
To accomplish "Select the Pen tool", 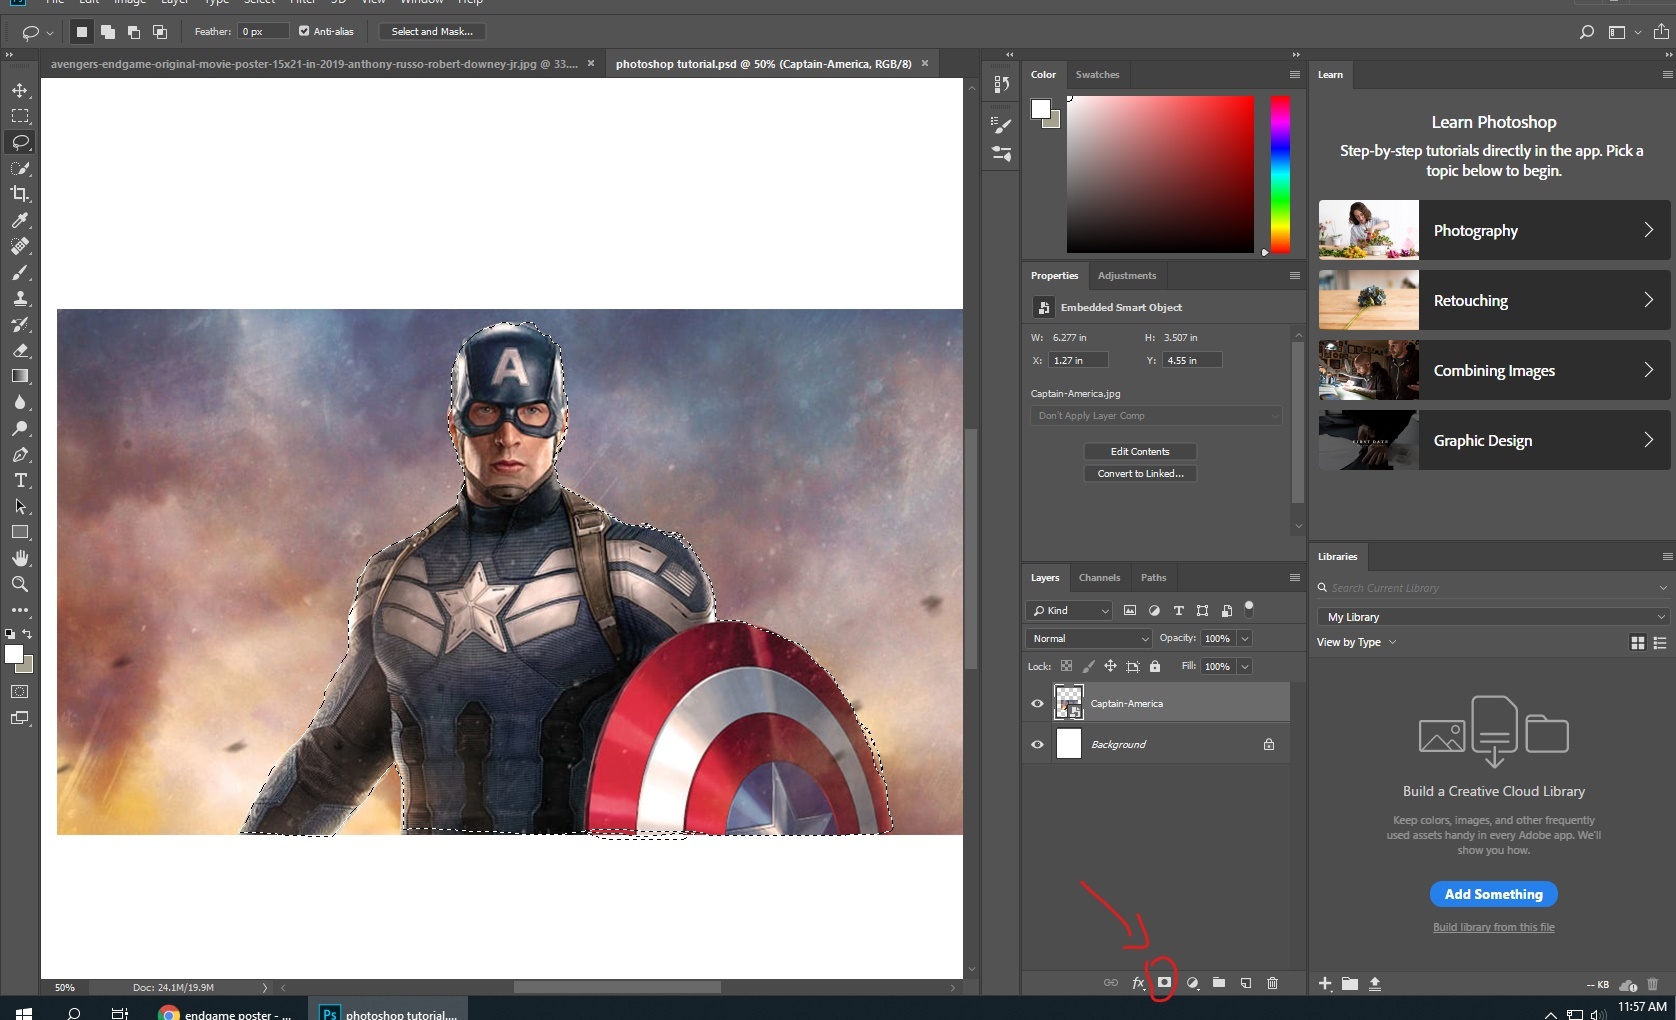I will click(20, 454).
